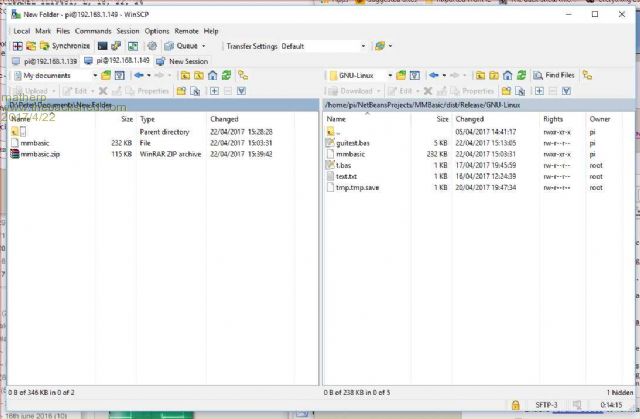
Task: Switch to the pi@192.168.1.139 session tab
Action: [45, 61]
